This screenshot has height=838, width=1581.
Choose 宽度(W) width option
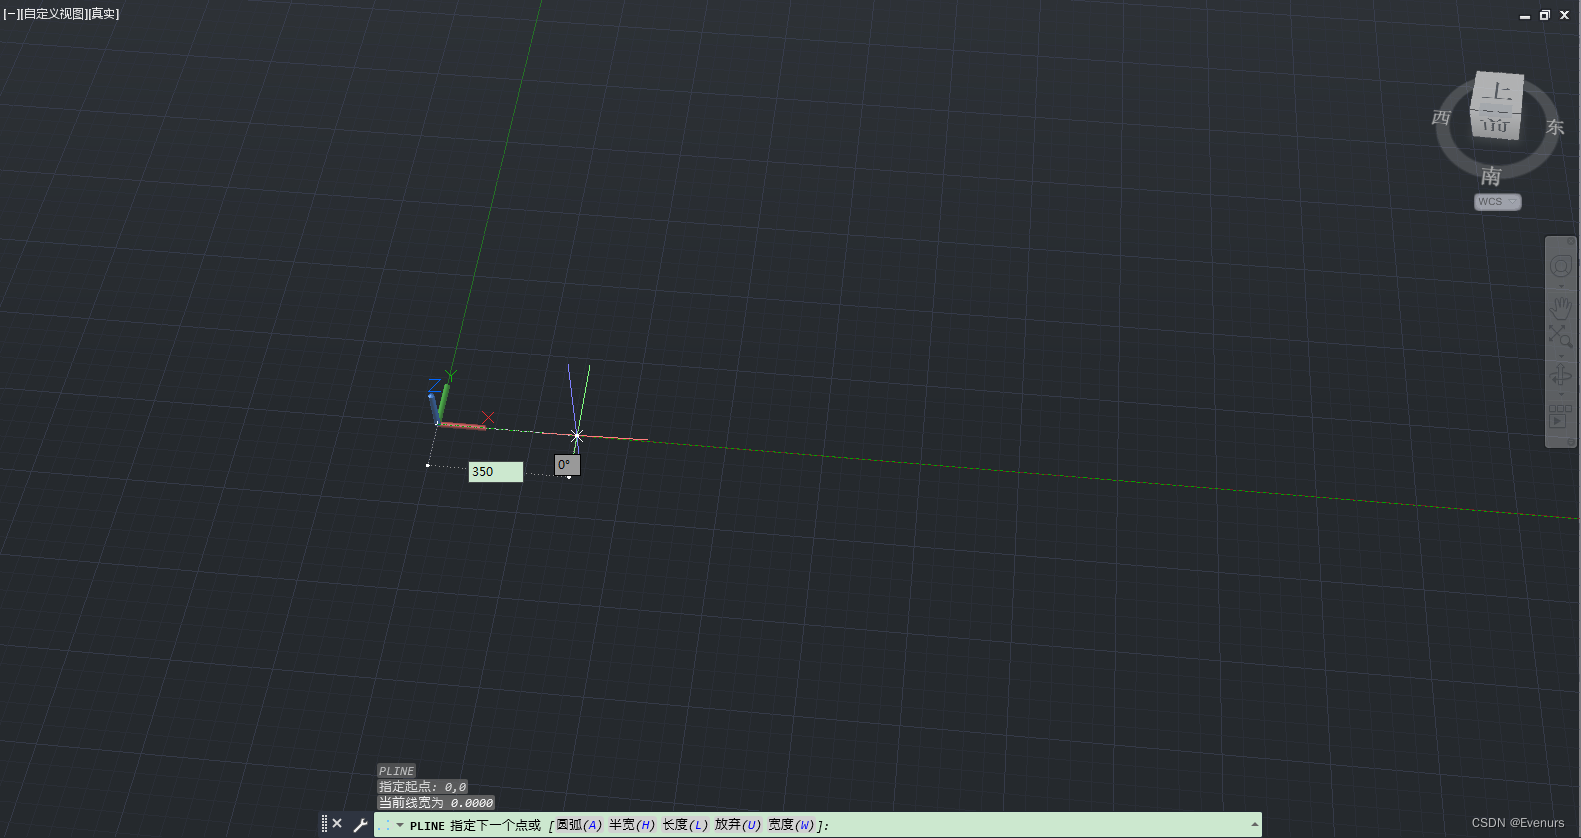tap(791, 825)
